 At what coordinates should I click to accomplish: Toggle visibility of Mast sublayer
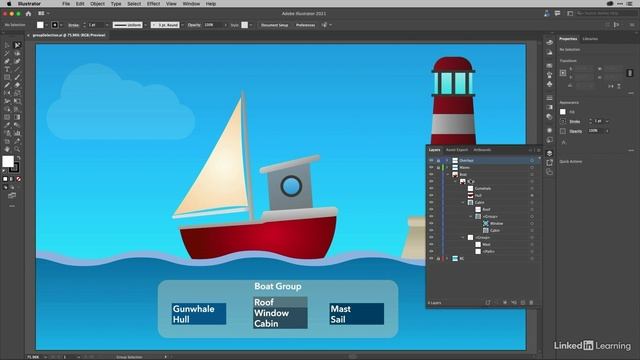431,244
